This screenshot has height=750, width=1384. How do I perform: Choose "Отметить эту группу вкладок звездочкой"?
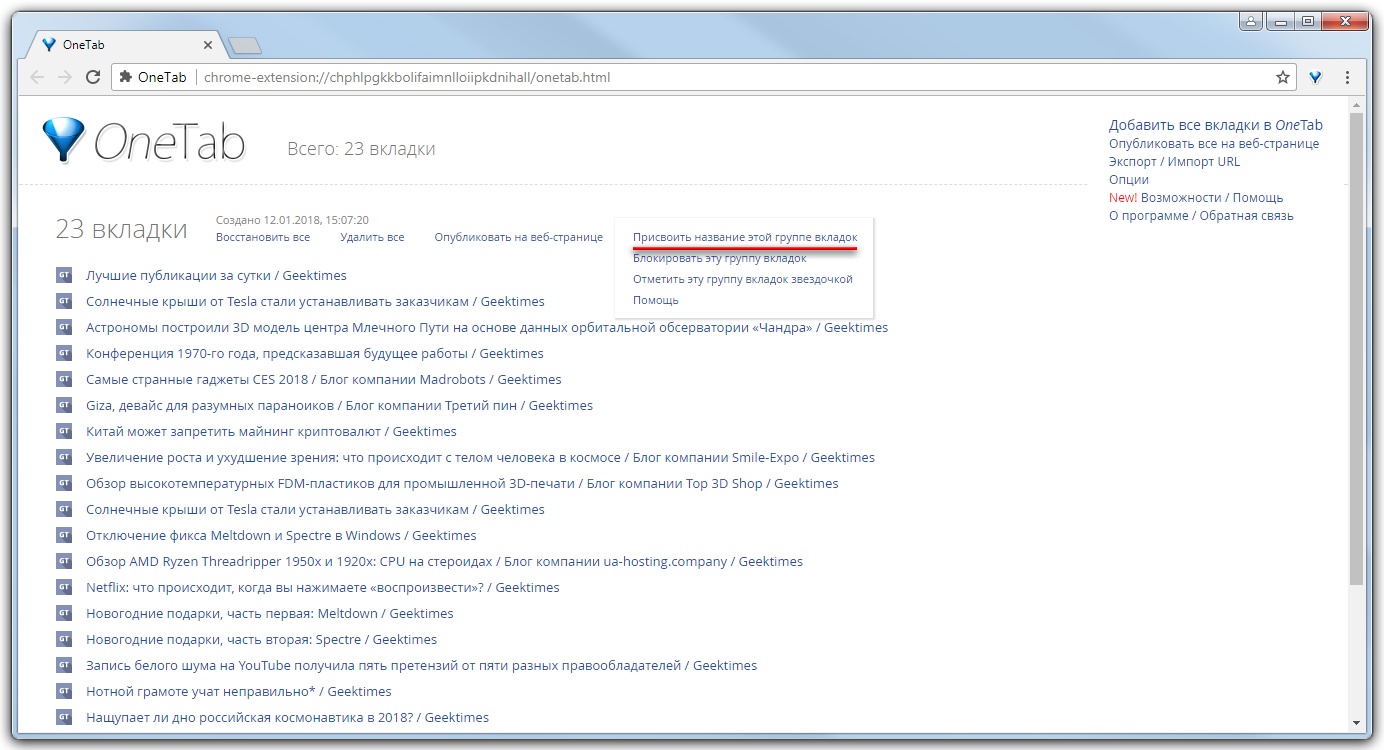point(743,279)
